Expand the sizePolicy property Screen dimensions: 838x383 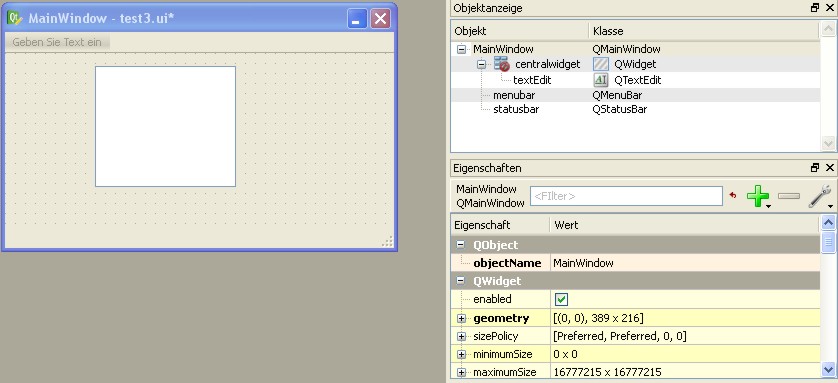[x=461, y=337]
